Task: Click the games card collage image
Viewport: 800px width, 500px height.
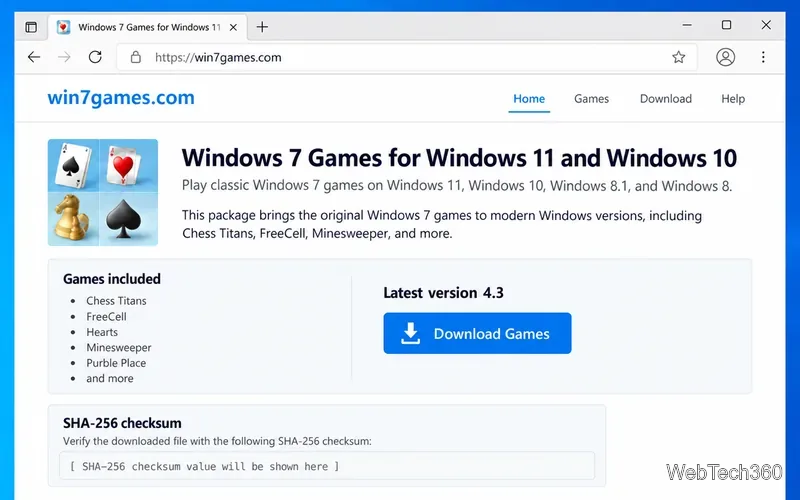Action: (103, 192)
